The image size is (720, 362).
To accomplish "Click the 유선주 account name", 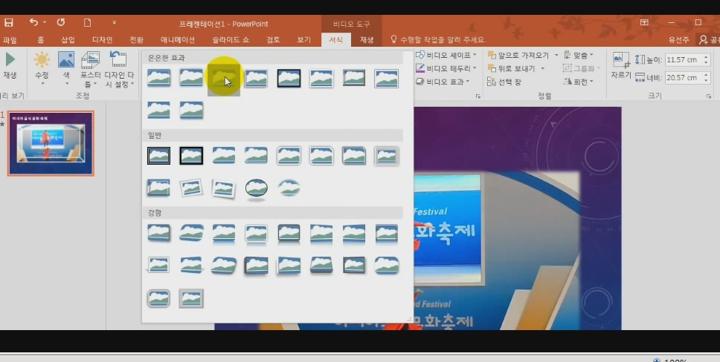I will pyautogui.click(x=679, y=40).
